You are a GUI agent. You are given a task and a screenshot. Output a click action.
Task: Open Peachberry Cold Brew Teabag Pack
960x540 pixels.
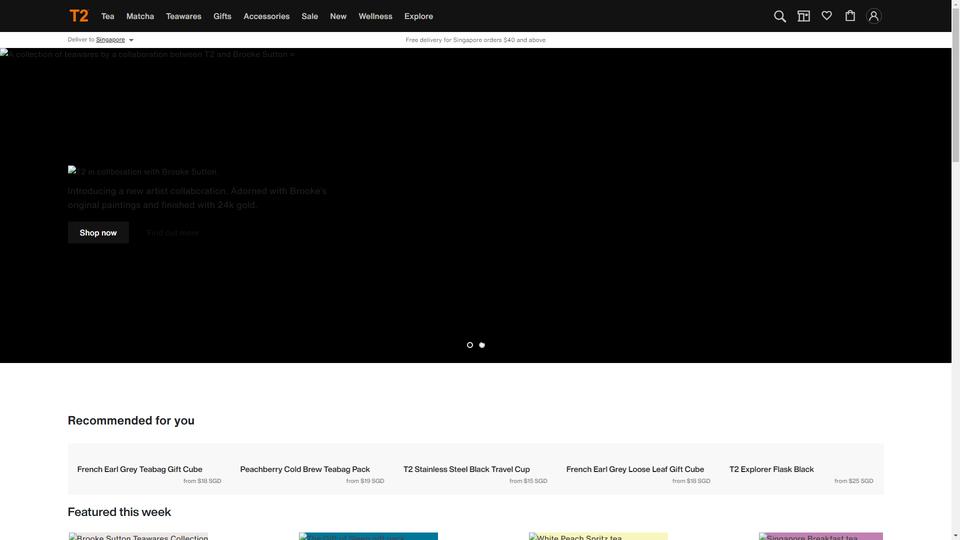pyautogui.click(x=305, y=469)
